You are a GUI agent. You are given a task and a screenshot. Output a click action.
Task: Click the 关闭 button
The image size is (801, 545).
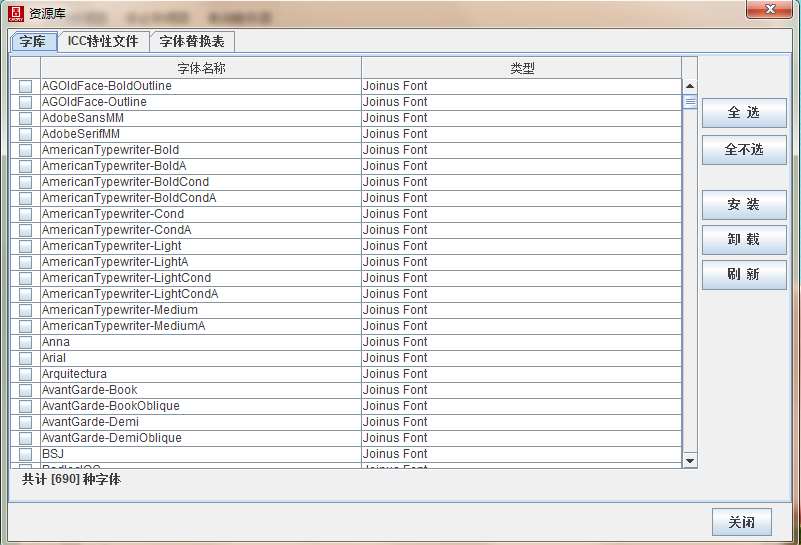tap(742, 522)
